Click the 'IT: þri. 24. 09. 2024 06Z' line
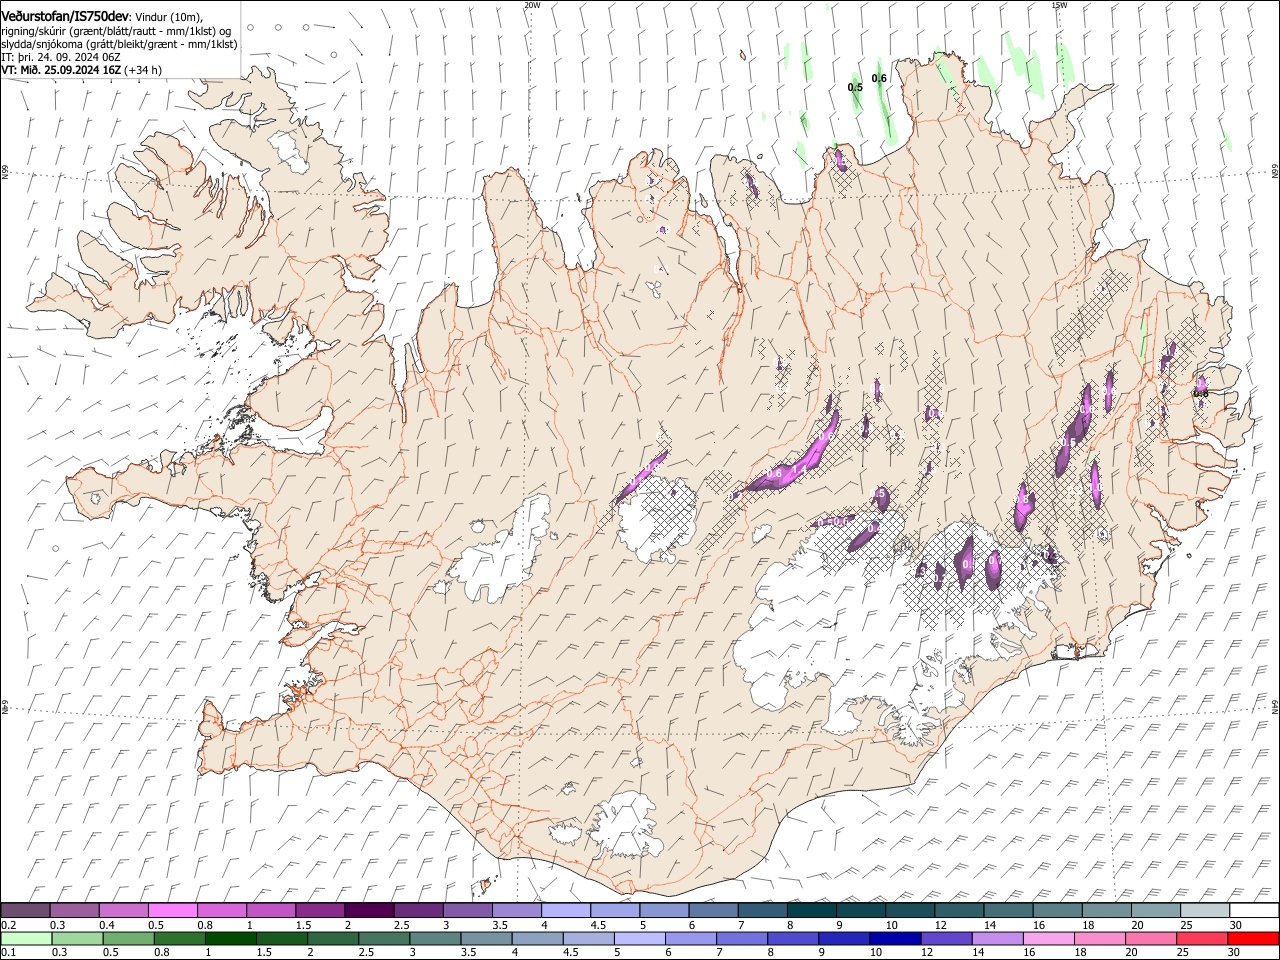 61,57
